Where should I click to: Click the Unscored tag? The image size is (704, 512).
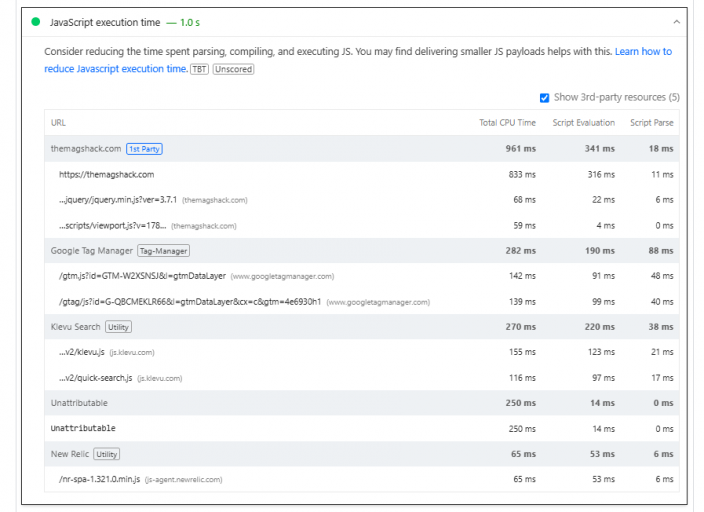pos(233,69)
